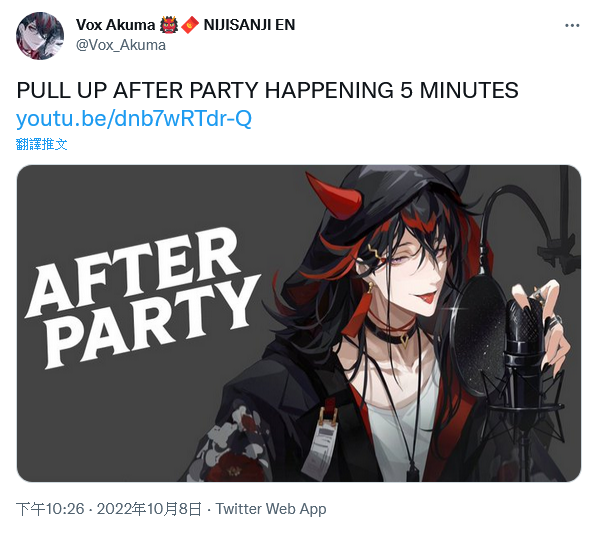598x535 pixels.
Task: Click the 下午10:26 timestamp
Action: (50, 509)
